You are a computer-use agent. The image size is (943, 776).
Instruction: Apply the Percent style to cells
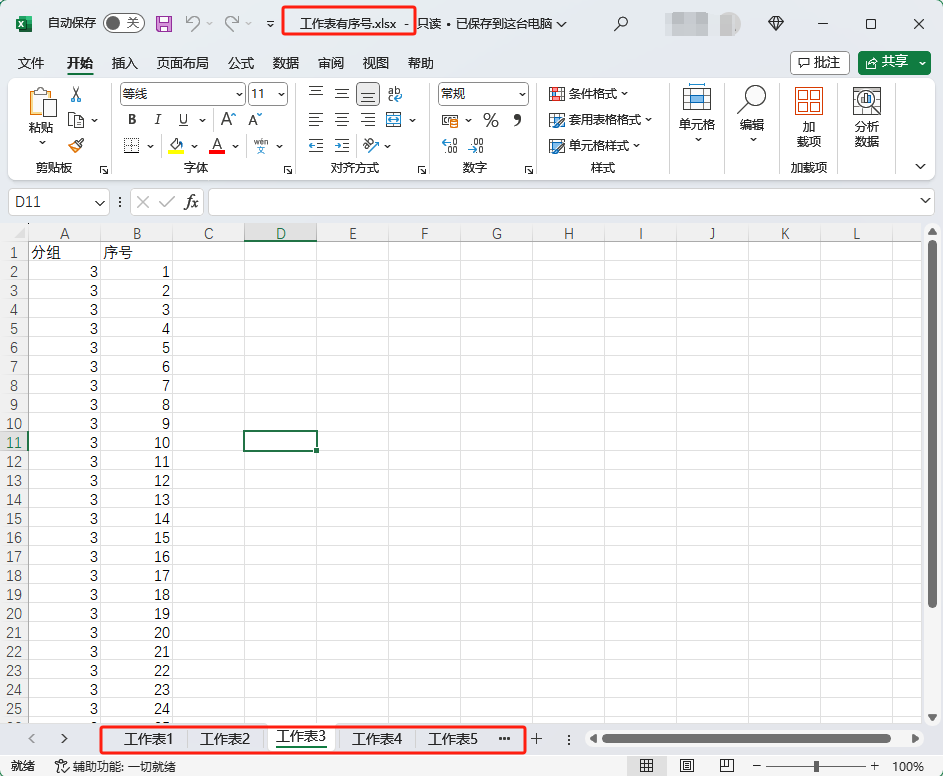(x=490, y=119)
